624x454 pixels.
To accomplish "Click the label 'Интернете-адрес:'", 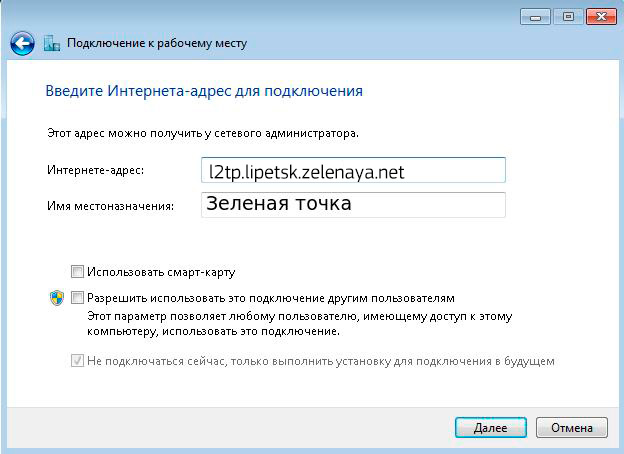I will tap(96, 170).
